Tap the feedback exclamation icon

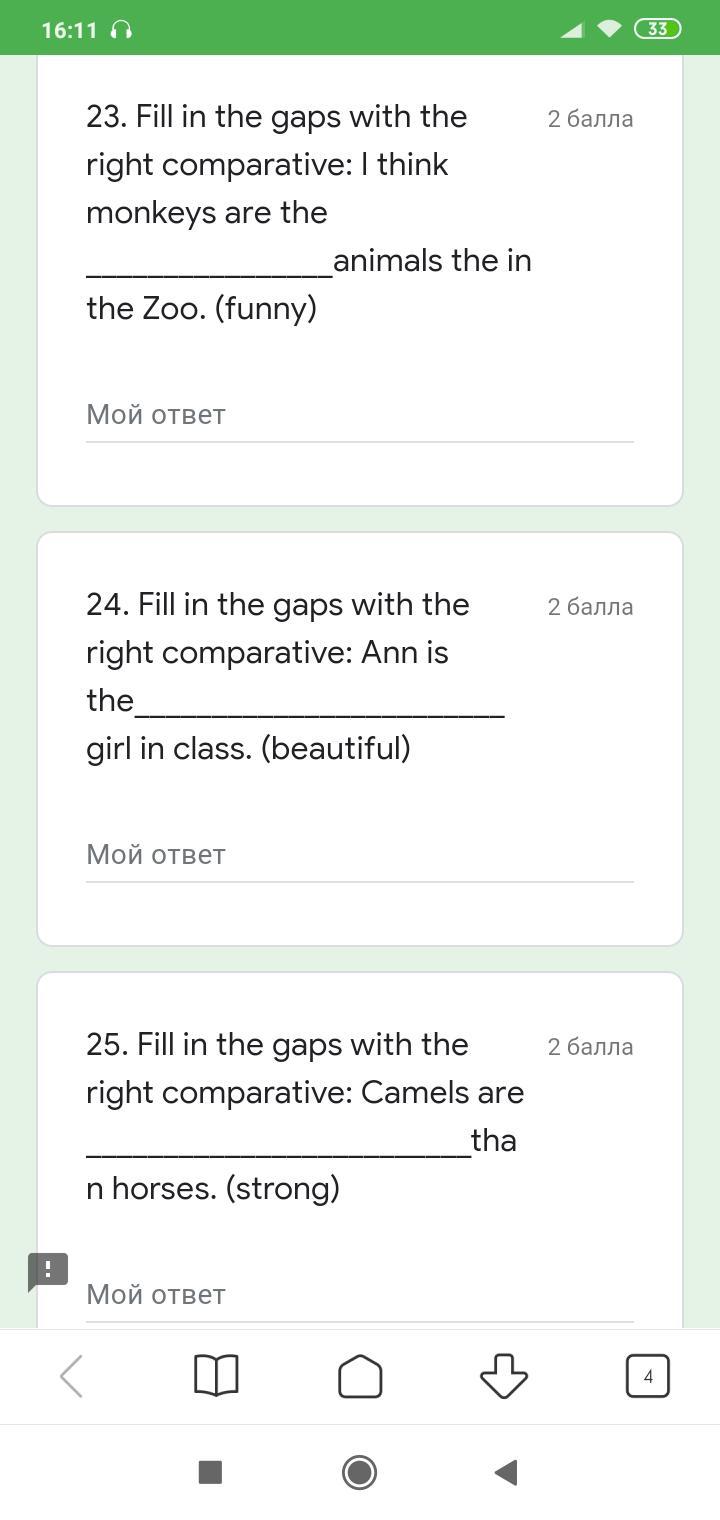pyautogui.click(x=48, y=1271)
